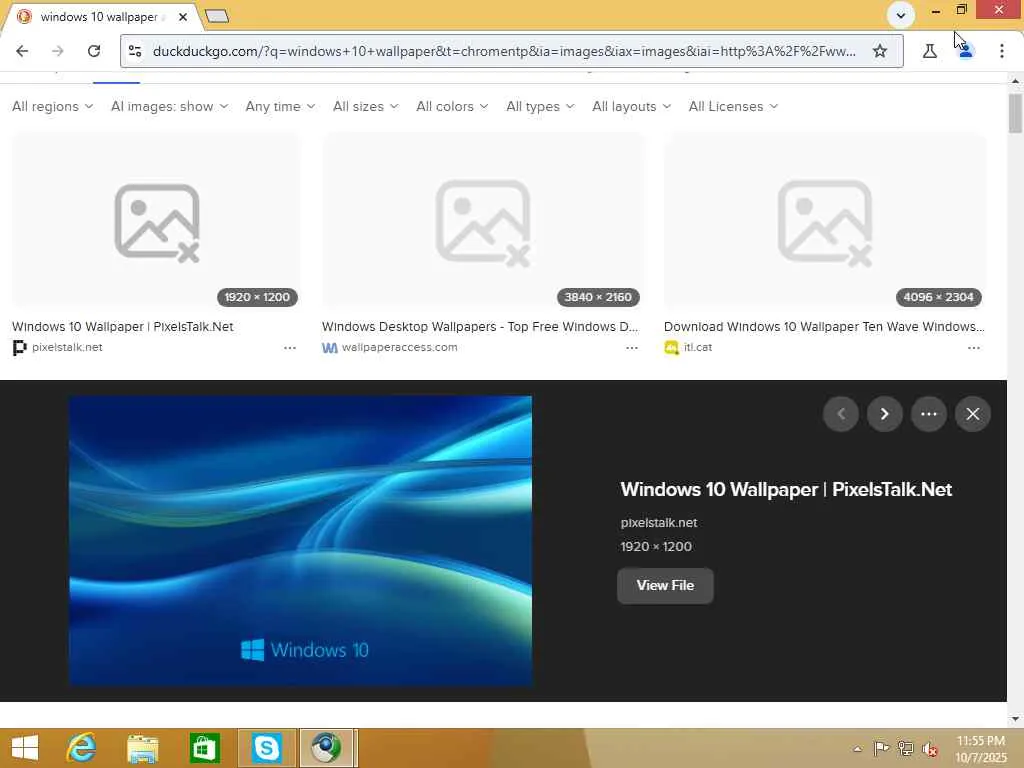Image resolution: width=1024 pixels, height=768 pixels.
Task: Open Chrome Labs flask icon
Action: point(929,51)
